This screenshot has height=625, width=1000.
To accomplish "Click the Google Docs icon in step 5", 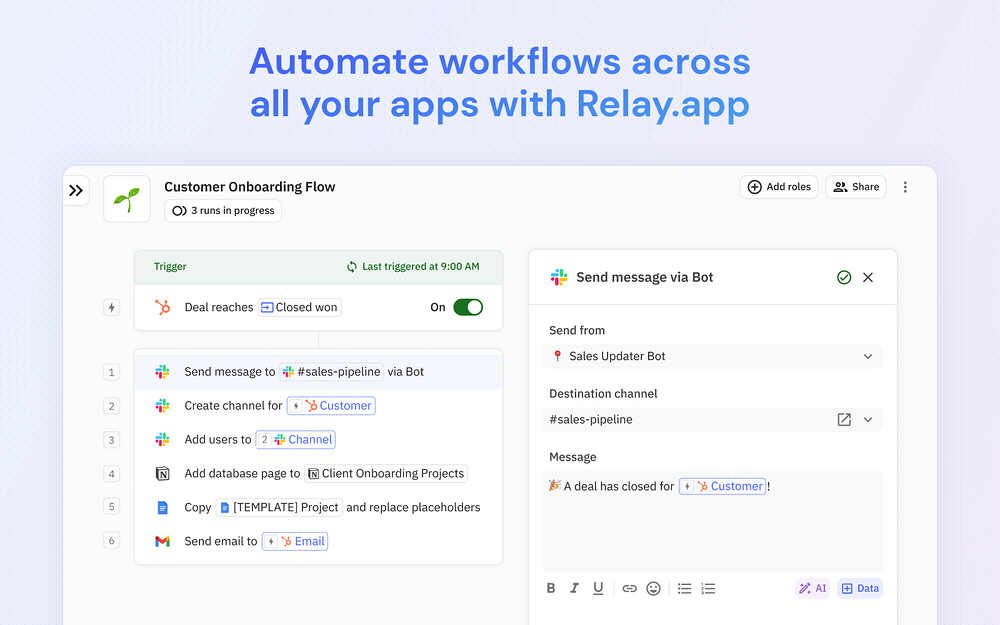I will pos(163,508).
